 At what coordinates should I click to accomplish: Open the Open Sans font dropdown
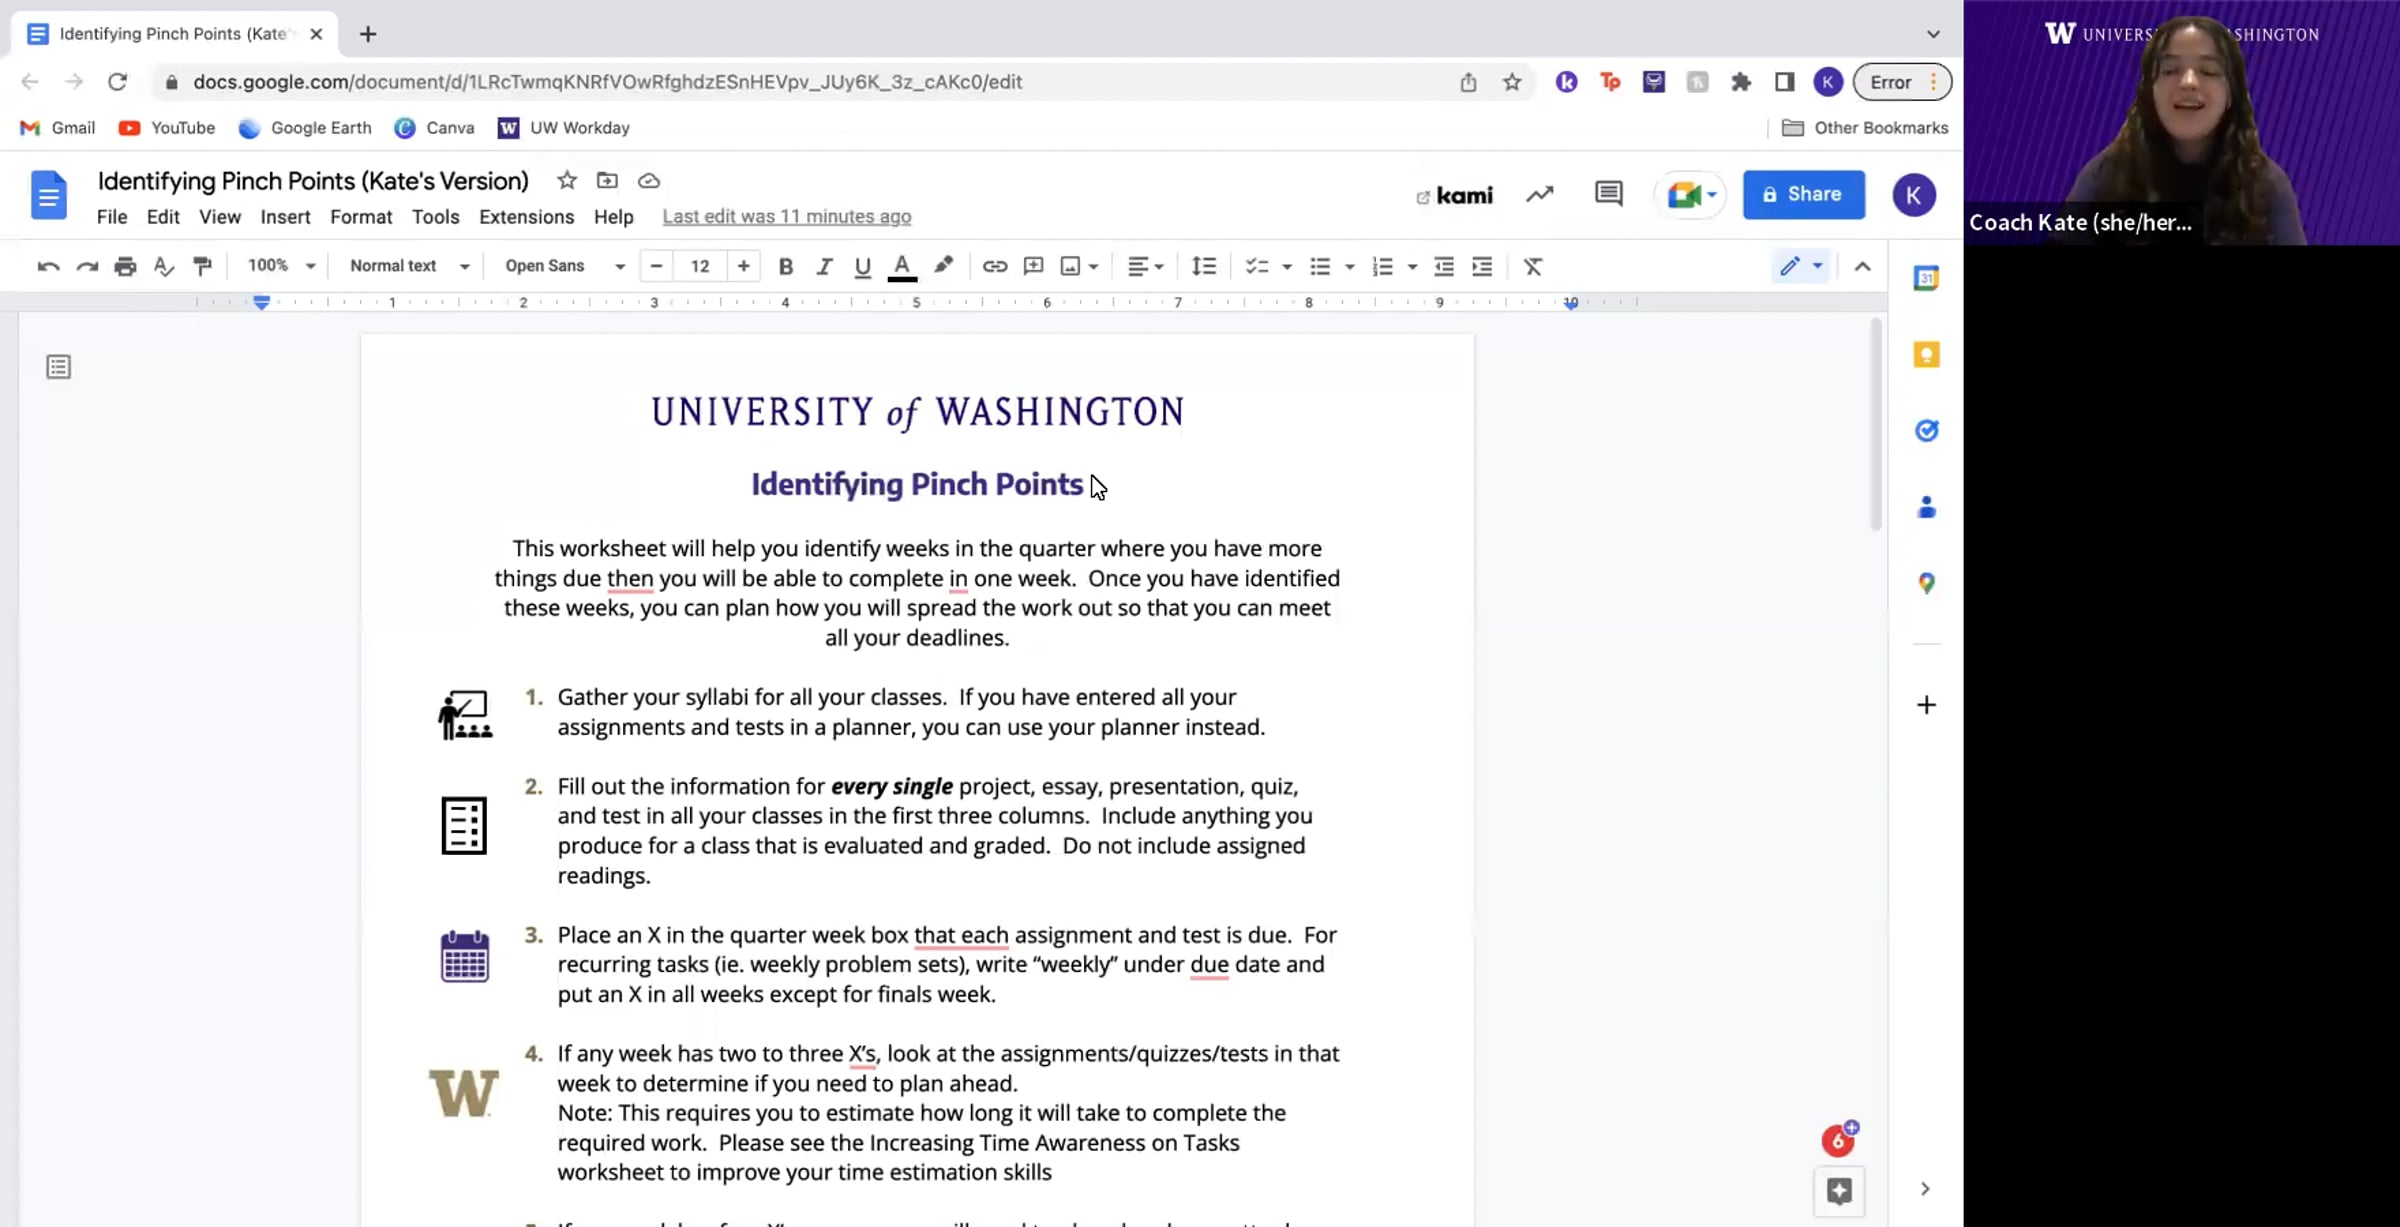pyautogui.click(x=564, y=266)
